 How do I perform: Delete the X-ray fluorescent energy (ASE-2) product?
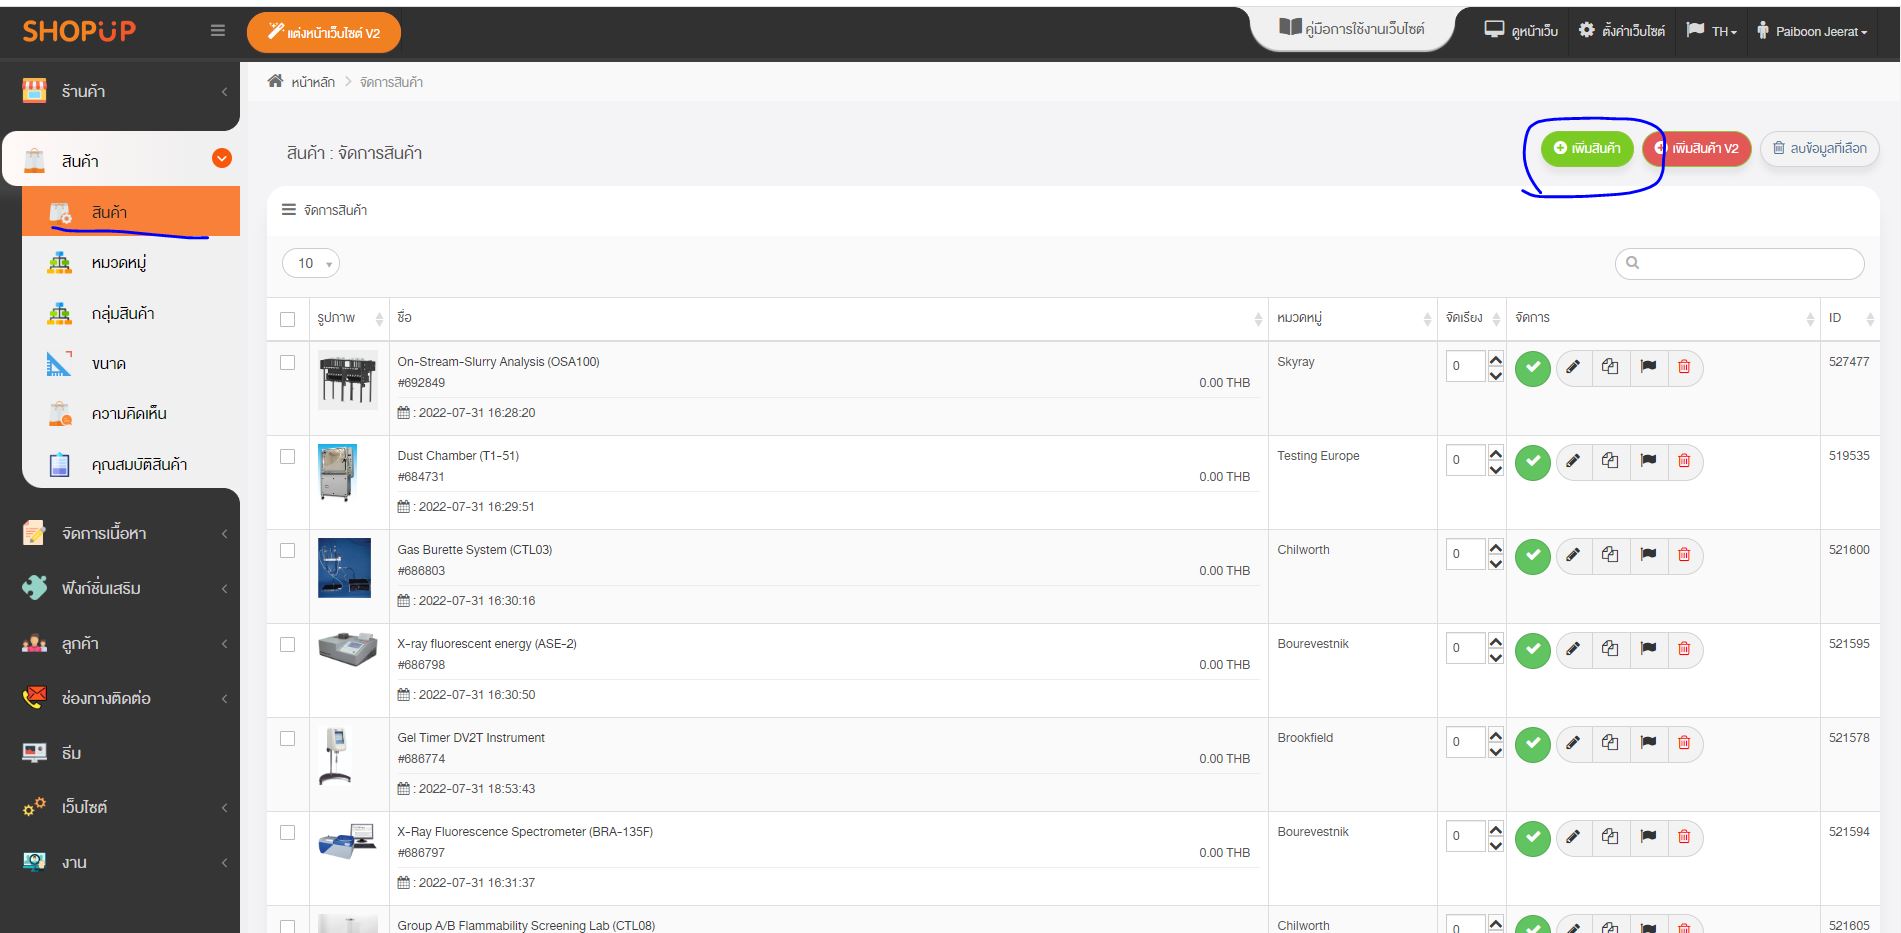coord(1684,649)
